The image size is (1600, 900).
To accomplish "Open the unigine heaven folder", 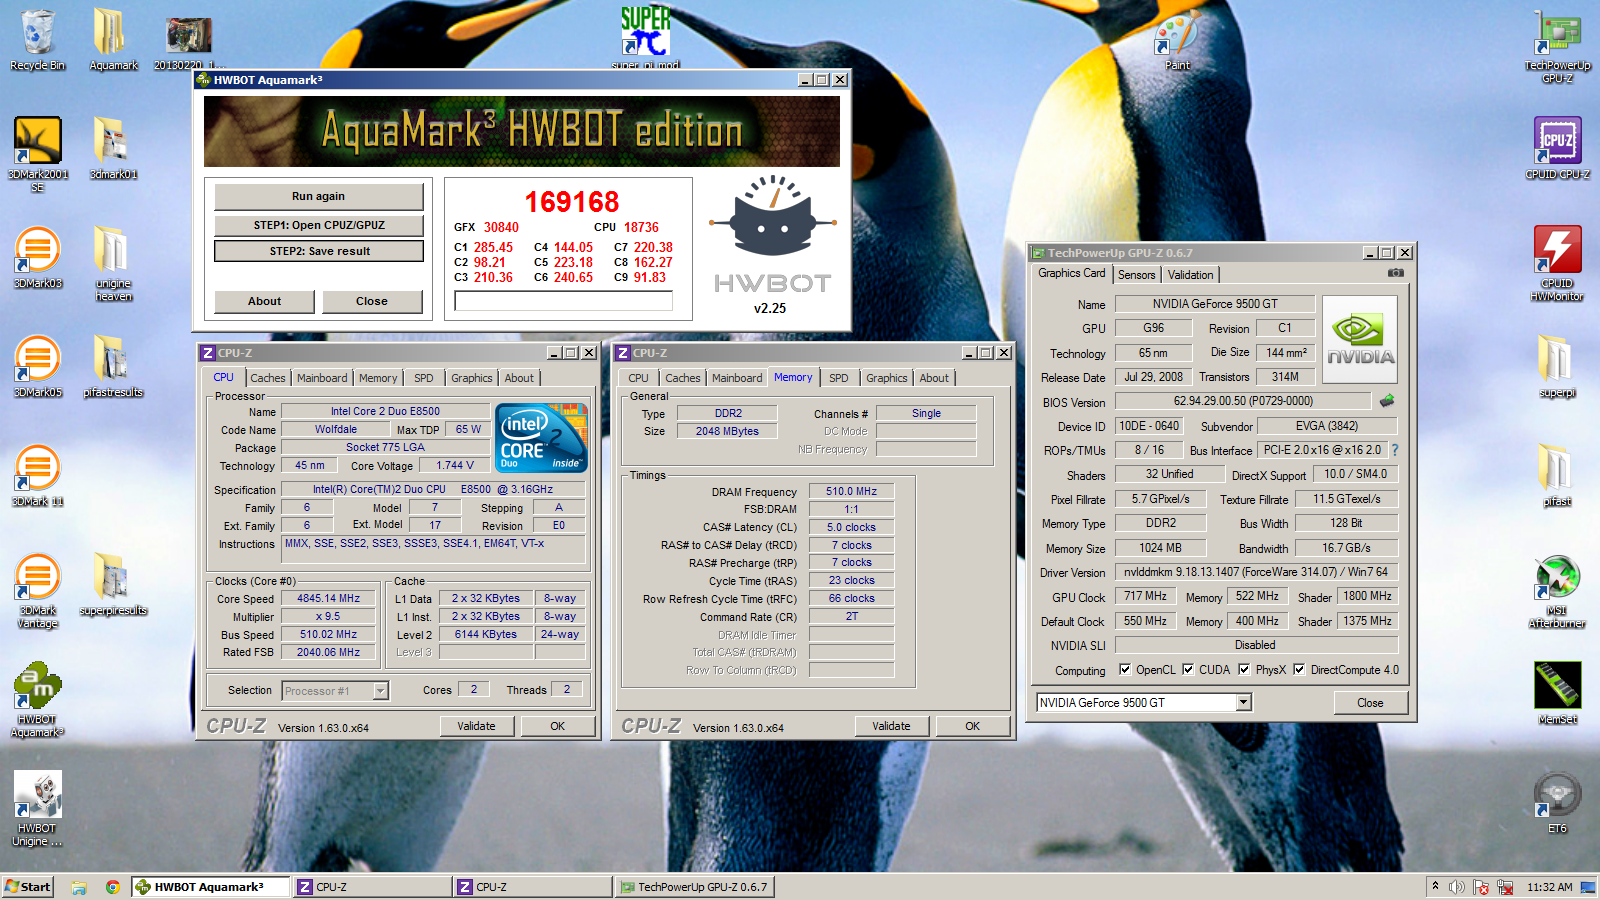I will pos(113,263).
